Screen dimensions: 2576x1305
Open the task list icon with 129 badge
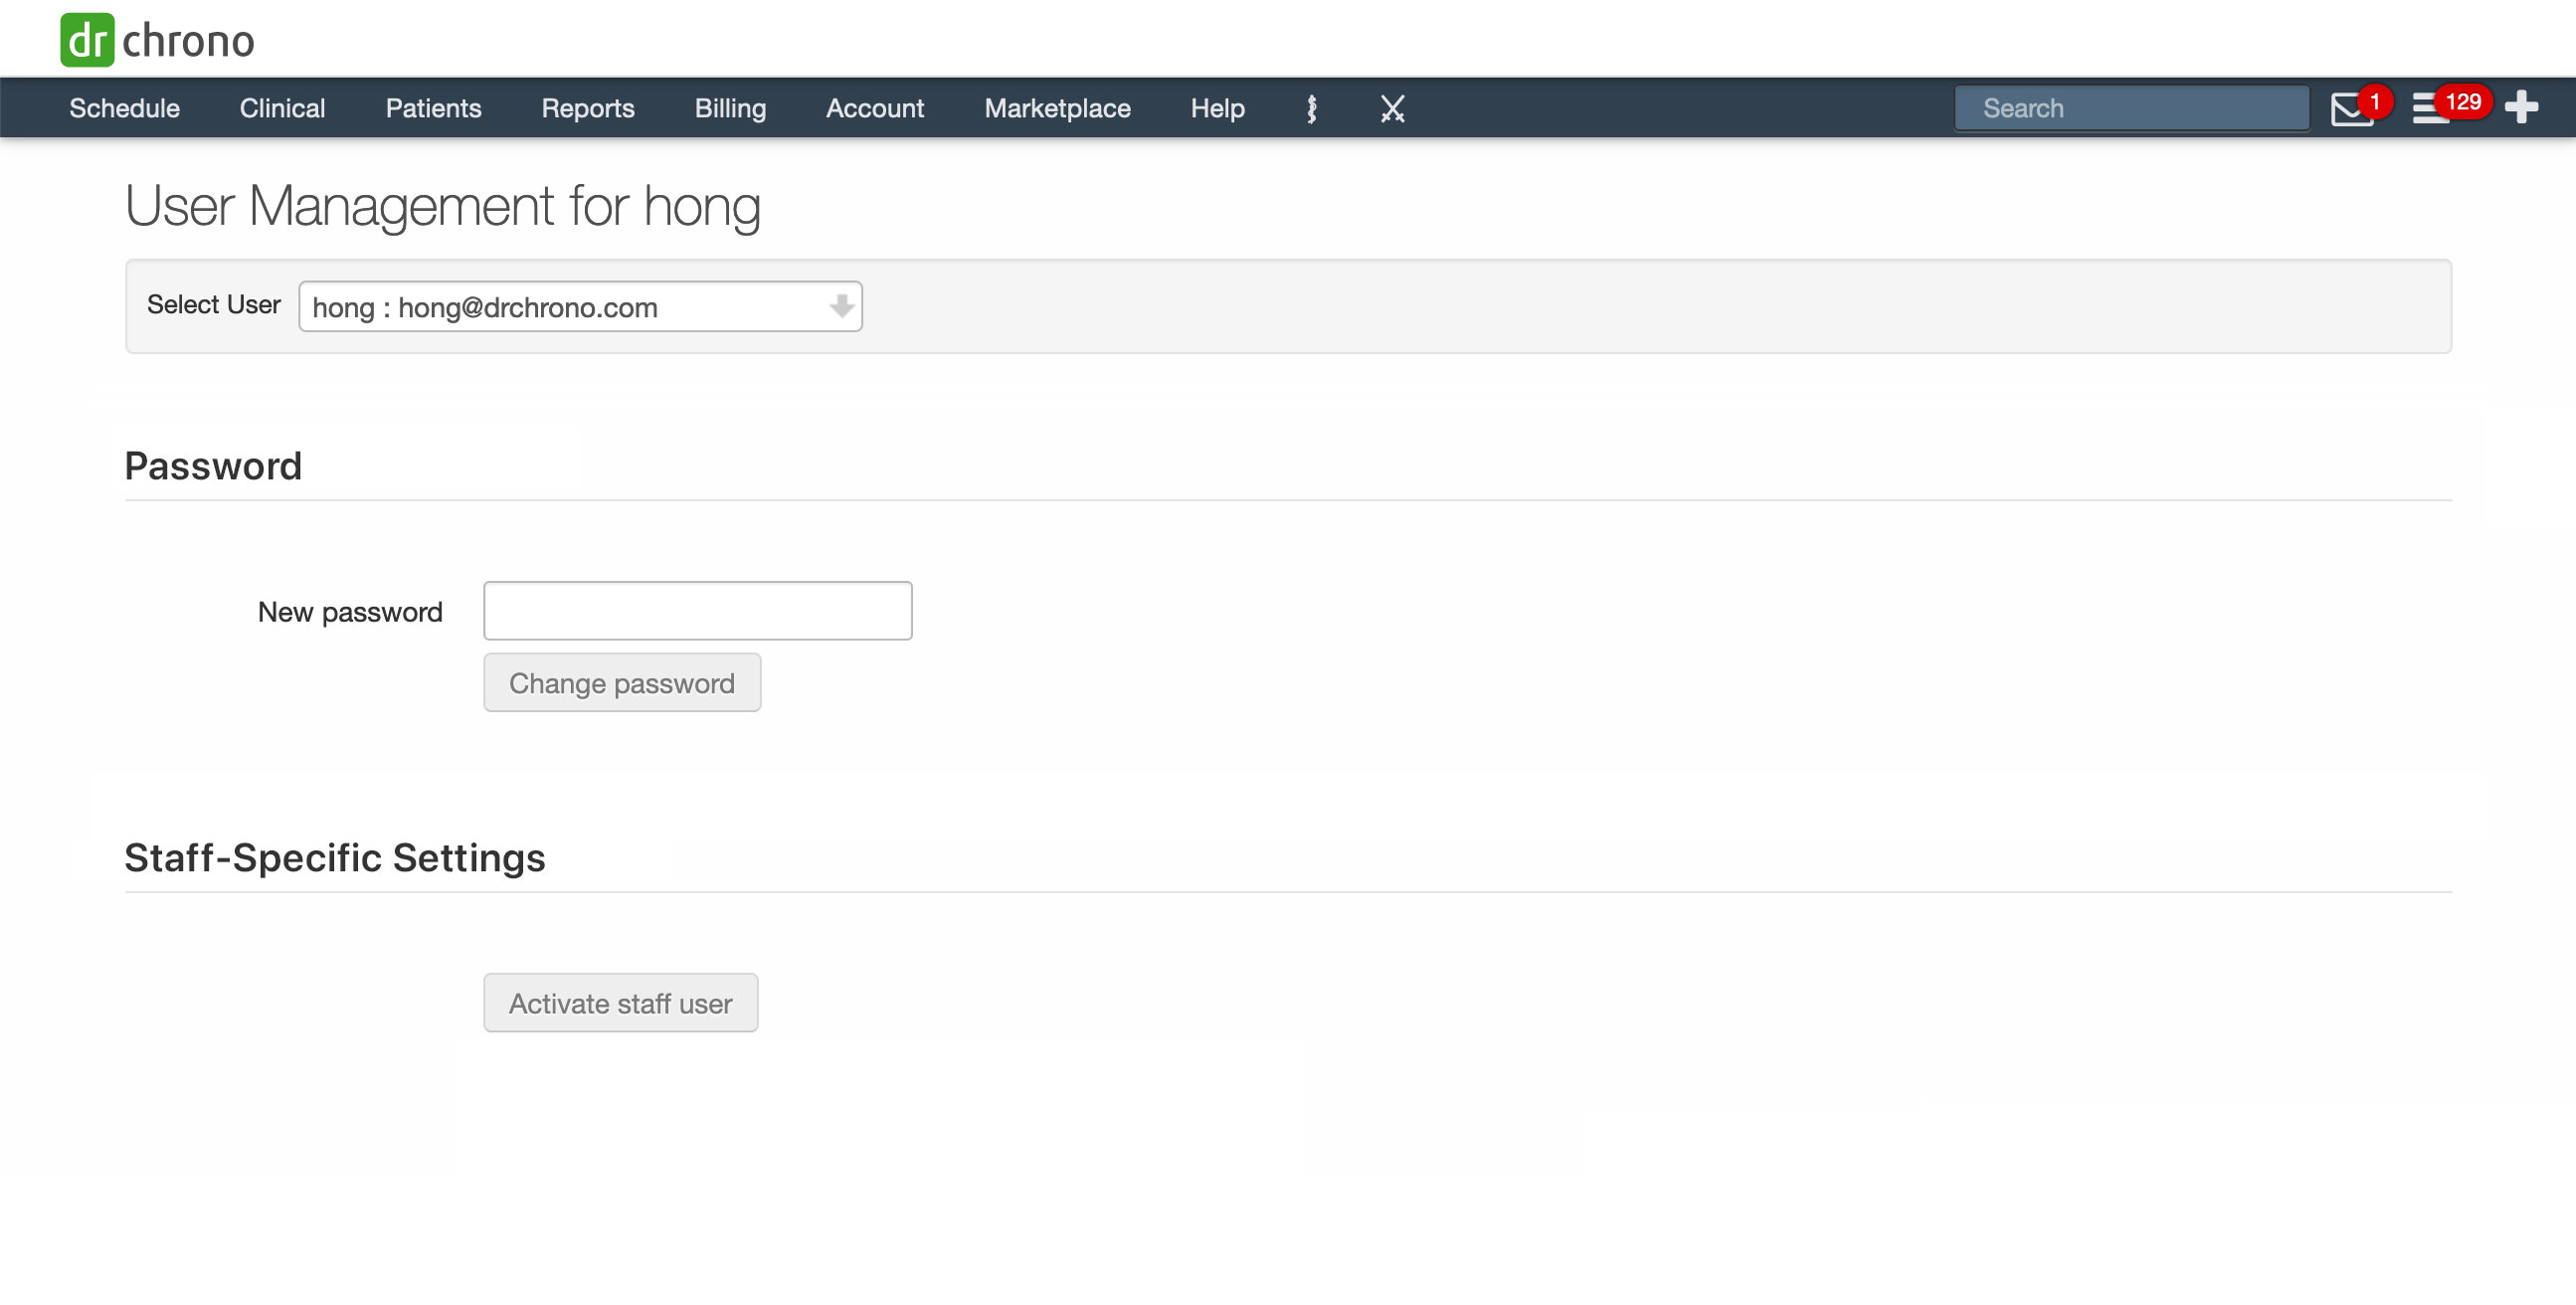coord(2430,108)
